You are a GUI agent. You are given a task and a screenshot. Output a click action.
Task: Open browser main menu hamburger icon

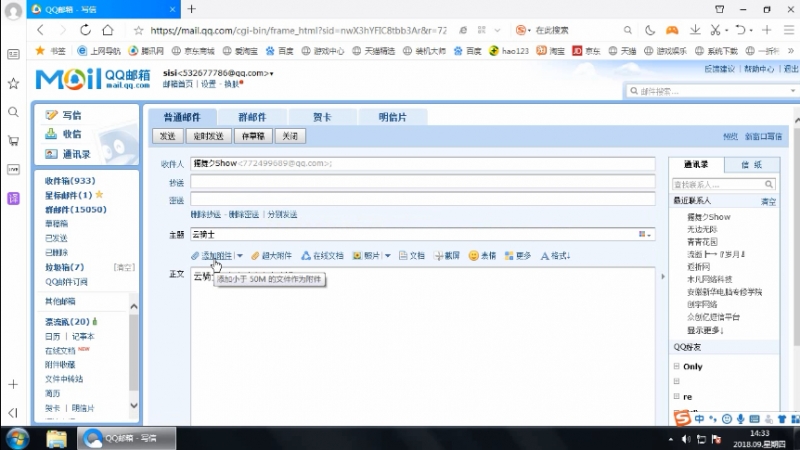point(789,30)
